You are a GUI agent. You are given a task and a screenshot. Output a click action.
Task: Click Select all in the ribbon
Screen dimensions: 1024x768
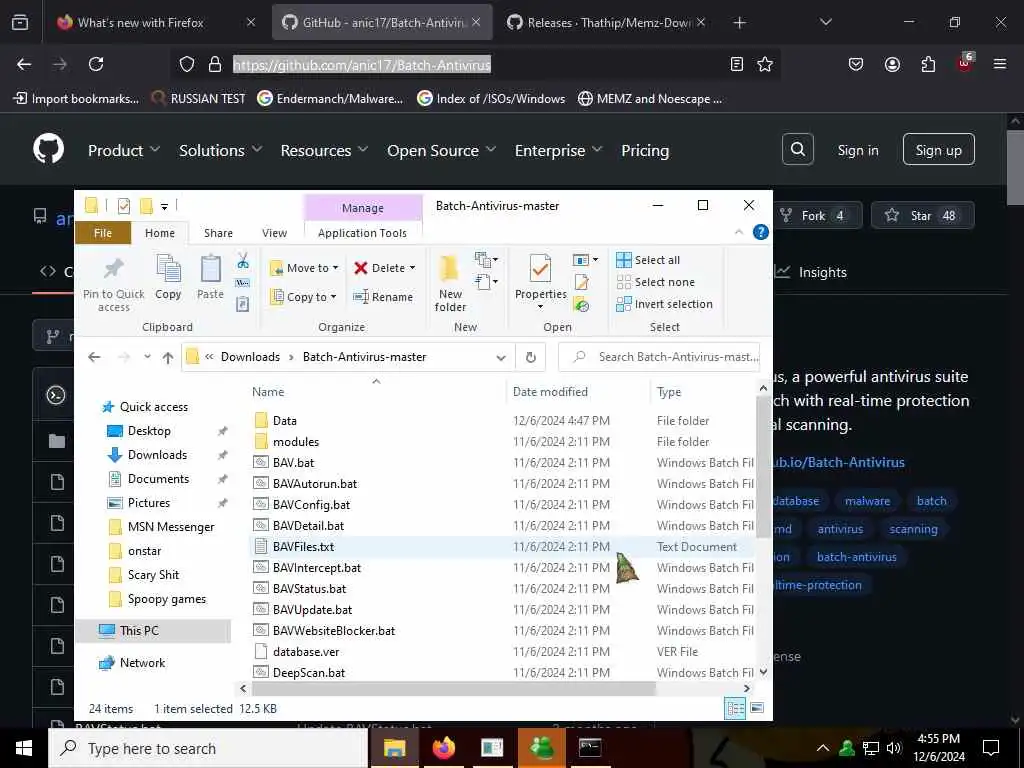pyautogui.click(x=648, y=260)
